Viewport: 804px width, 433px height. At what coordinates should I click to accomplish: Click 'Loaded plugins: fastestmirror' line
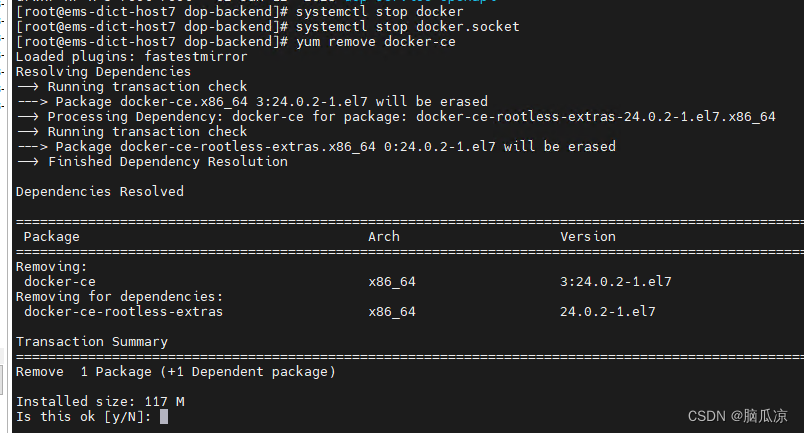[x=131, y=56]
